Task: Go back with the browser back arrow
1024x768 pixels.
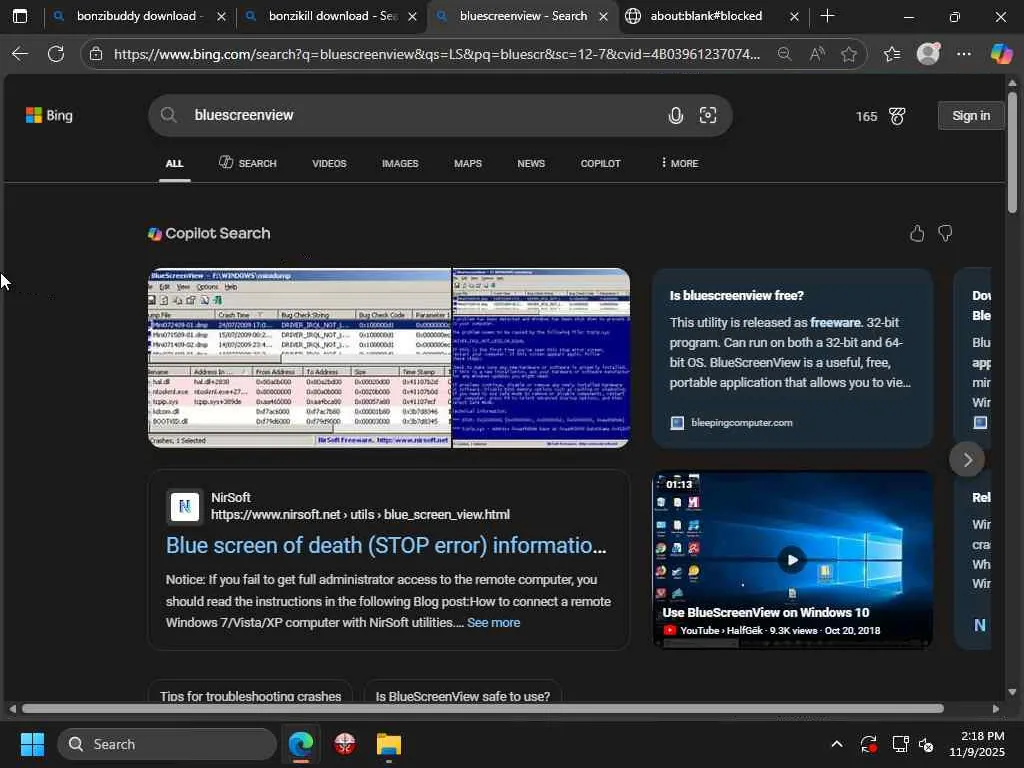Action: click(20, 54)
